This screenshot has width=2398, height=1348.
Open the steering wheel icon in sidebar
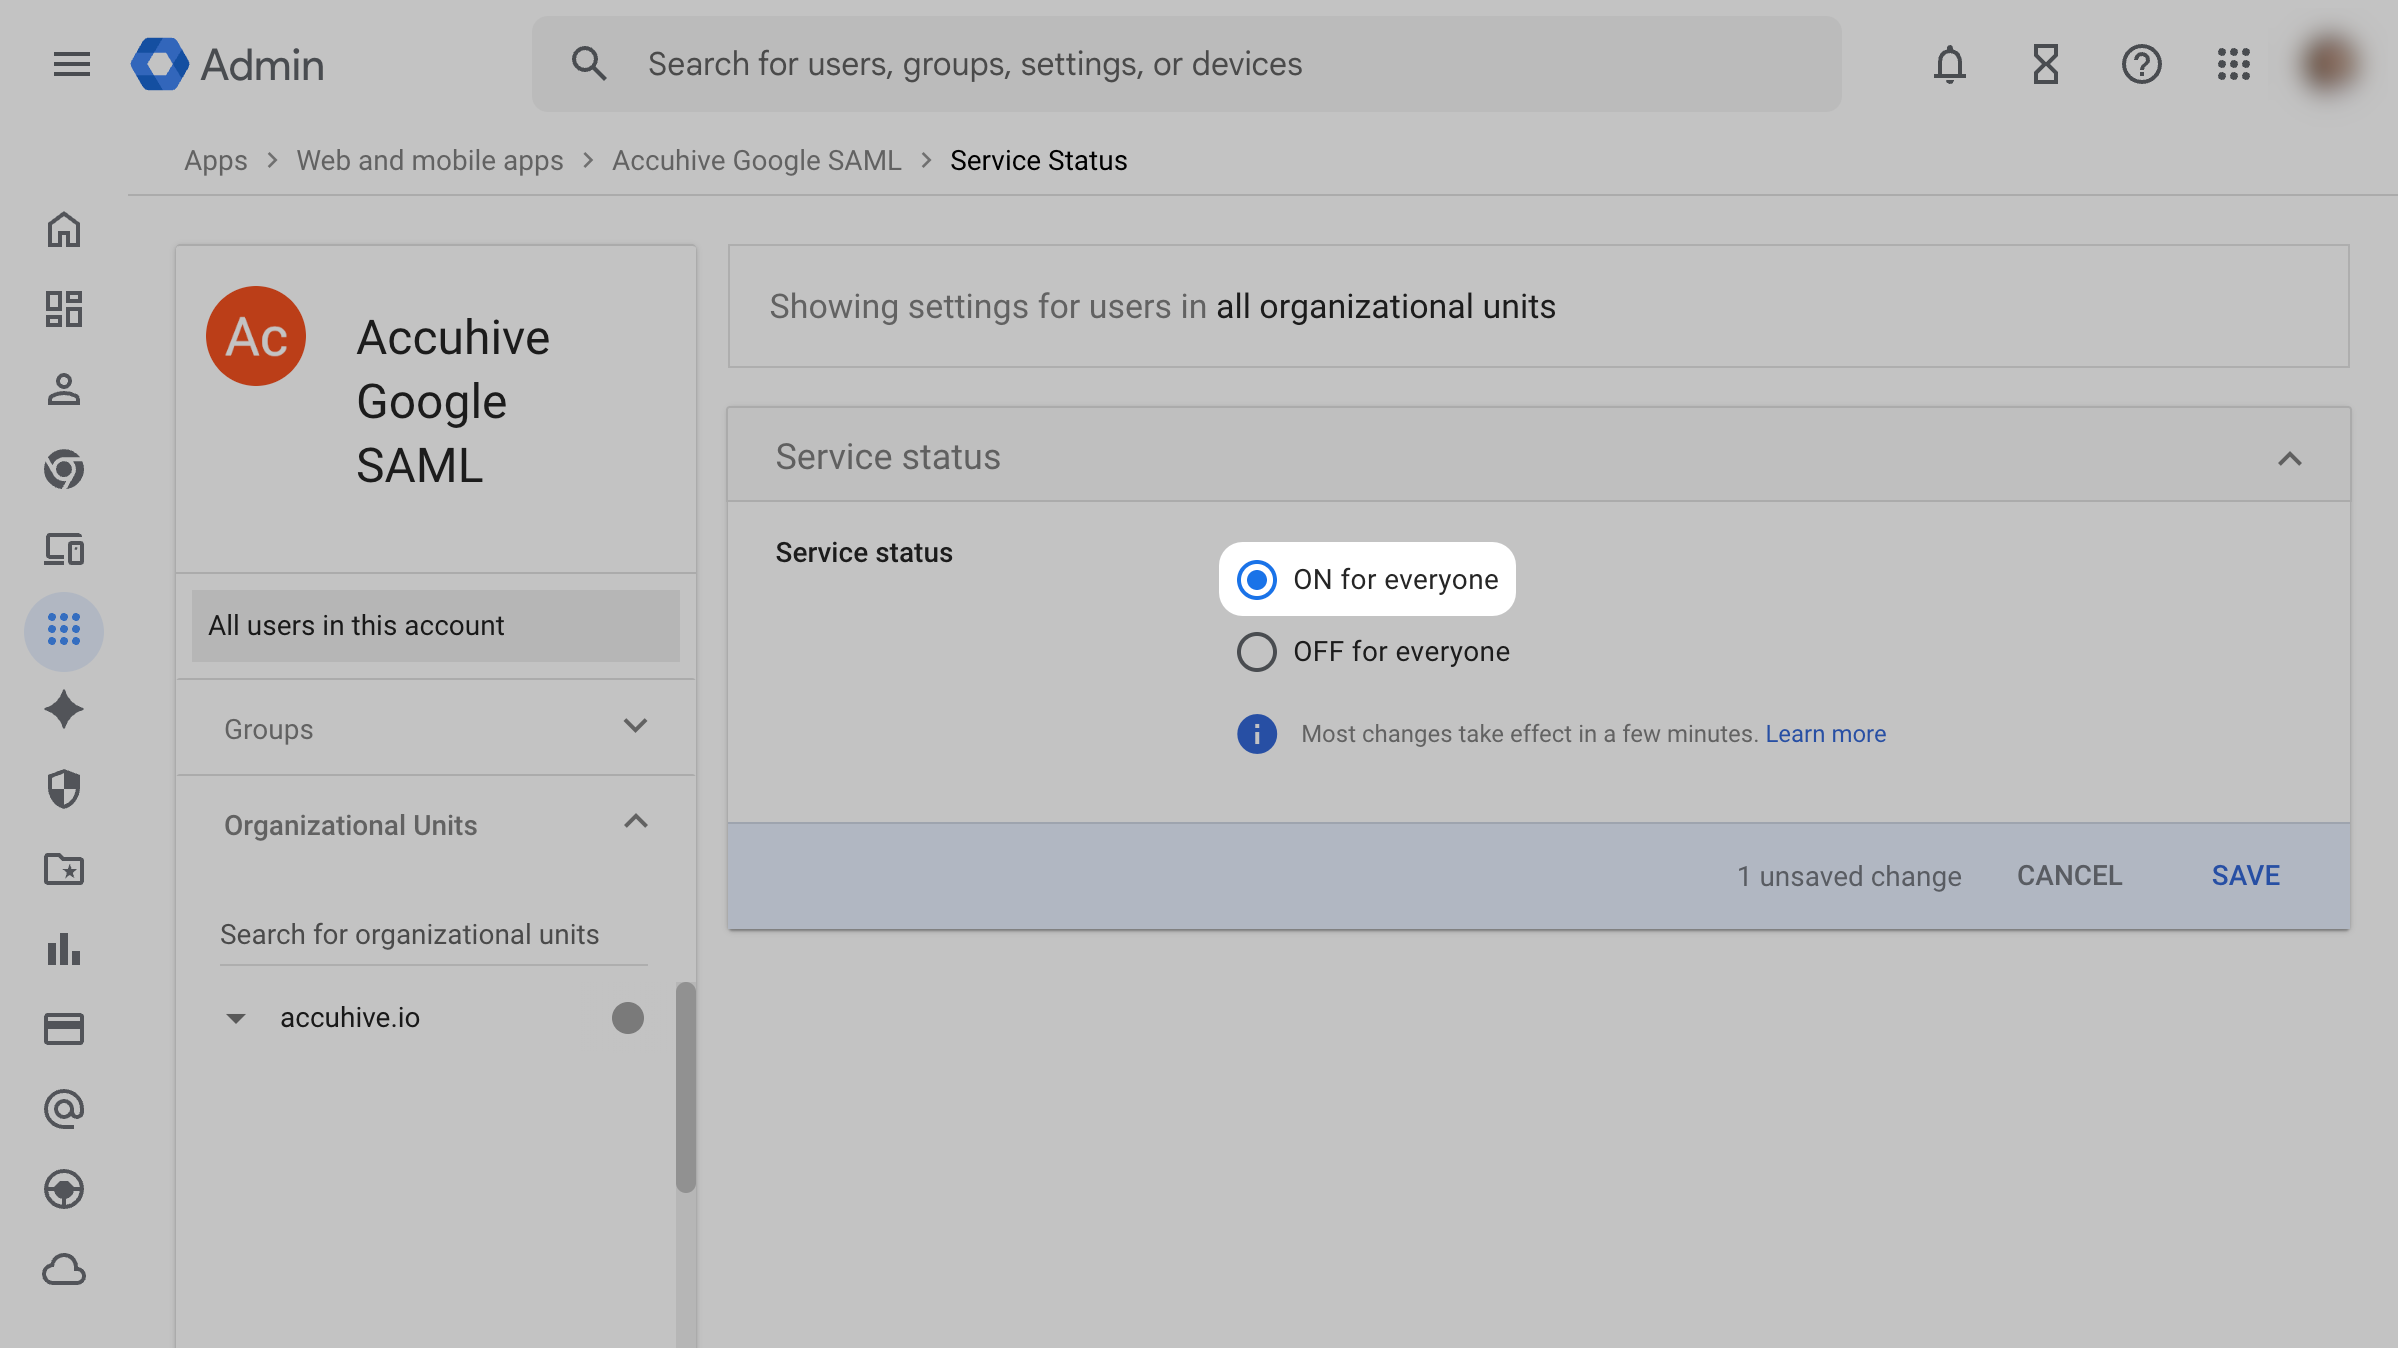64,1189
